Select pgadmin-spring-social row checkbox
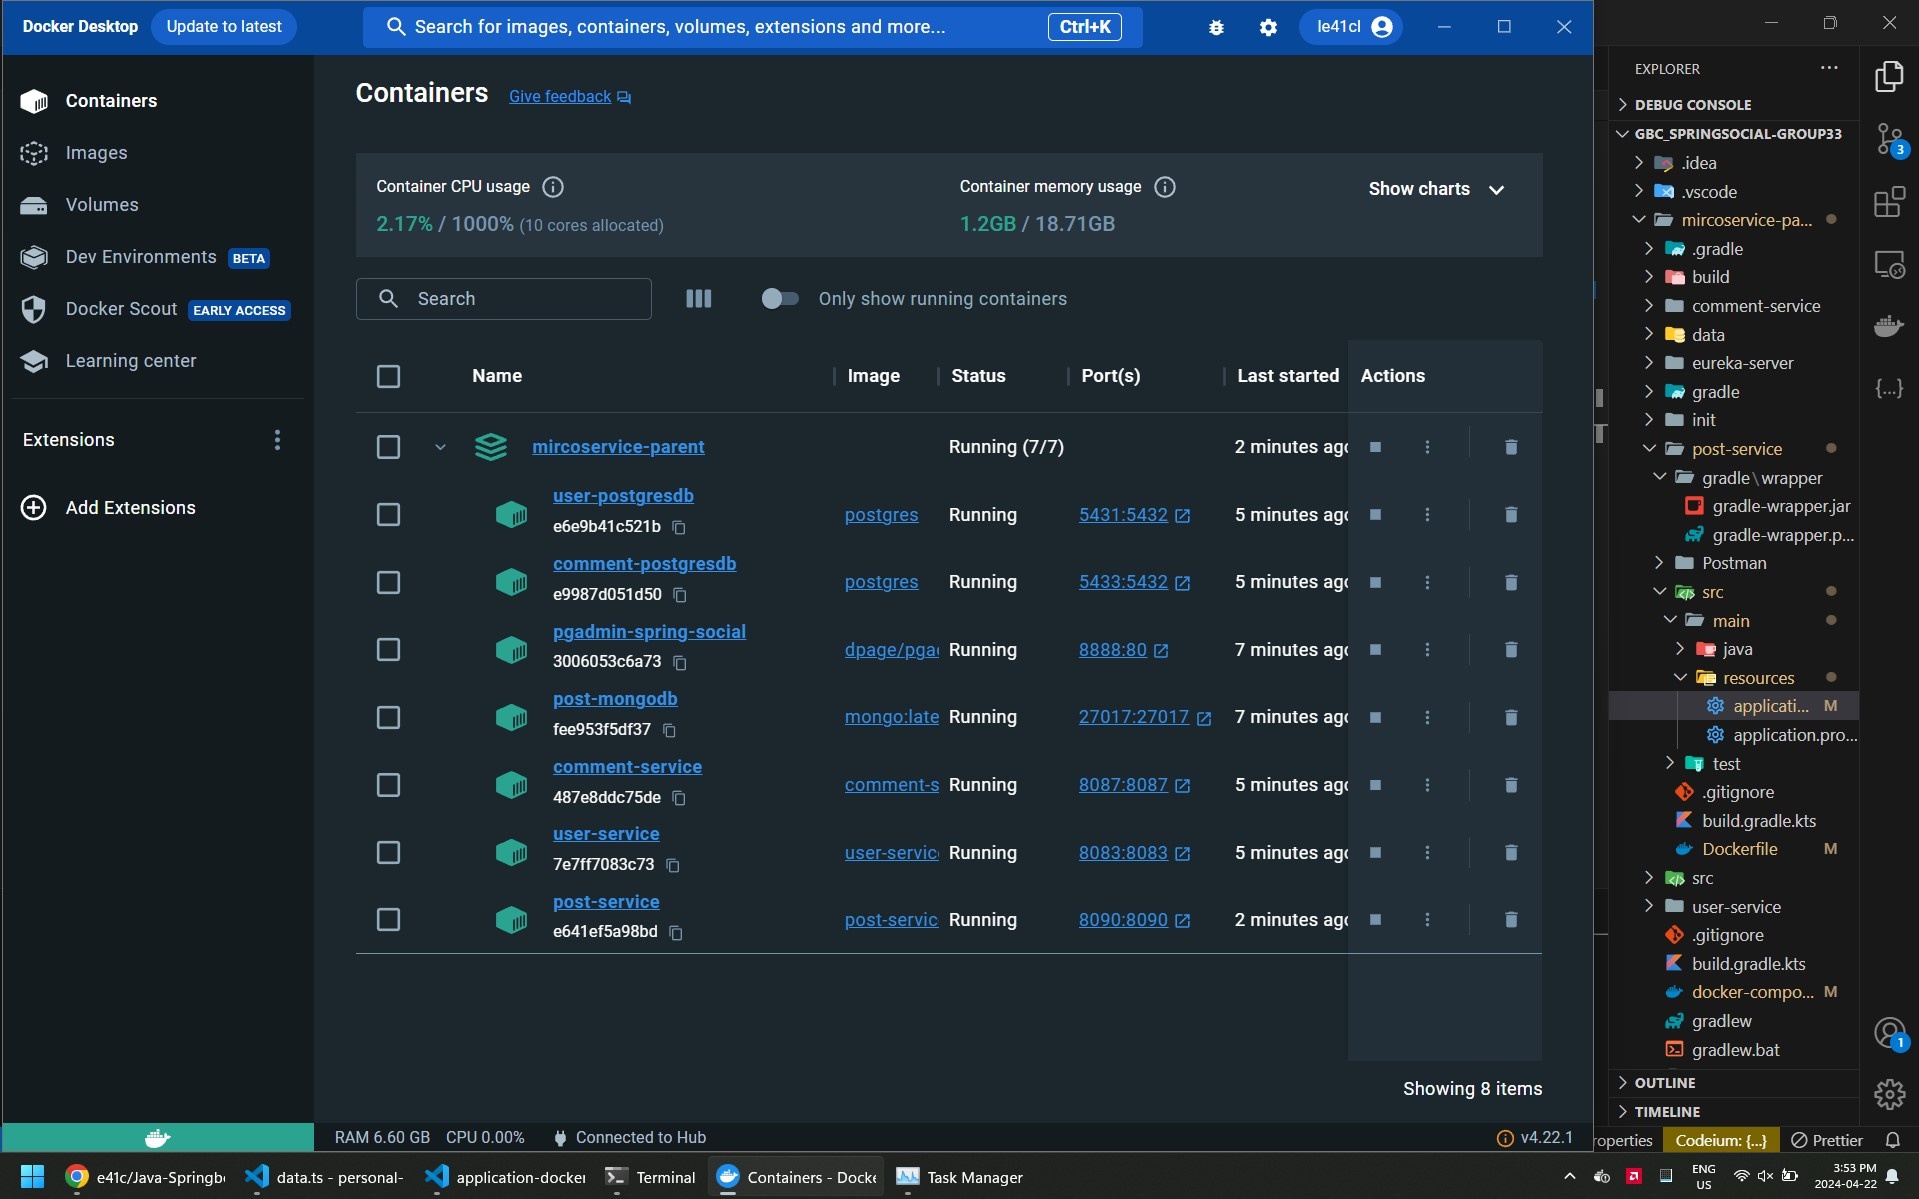 point(388,650)
